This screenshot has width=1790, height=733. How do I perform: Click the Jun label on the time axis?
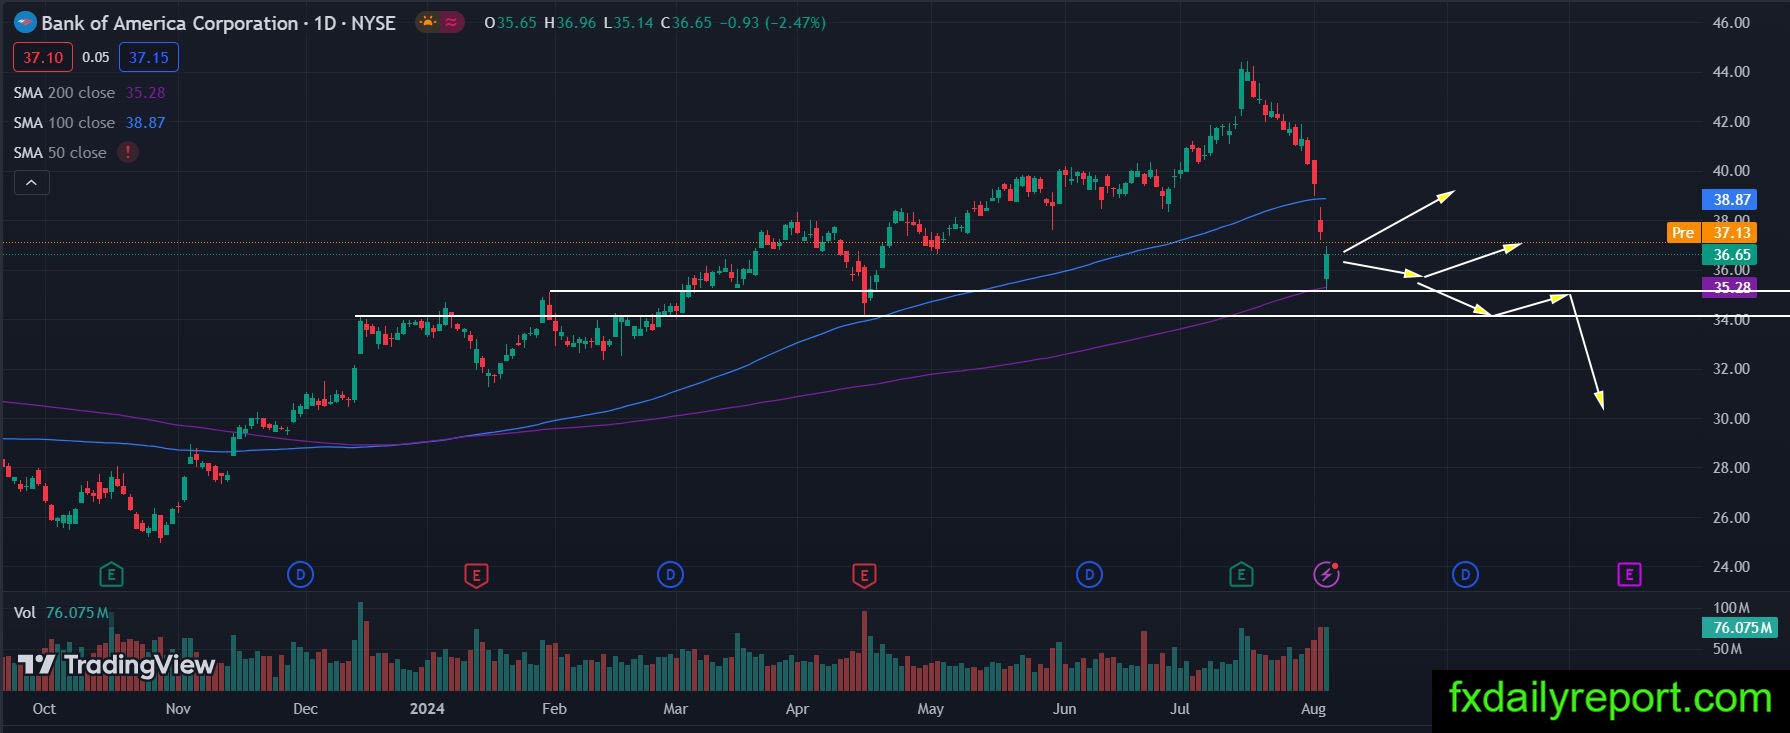pos(1064,708)
